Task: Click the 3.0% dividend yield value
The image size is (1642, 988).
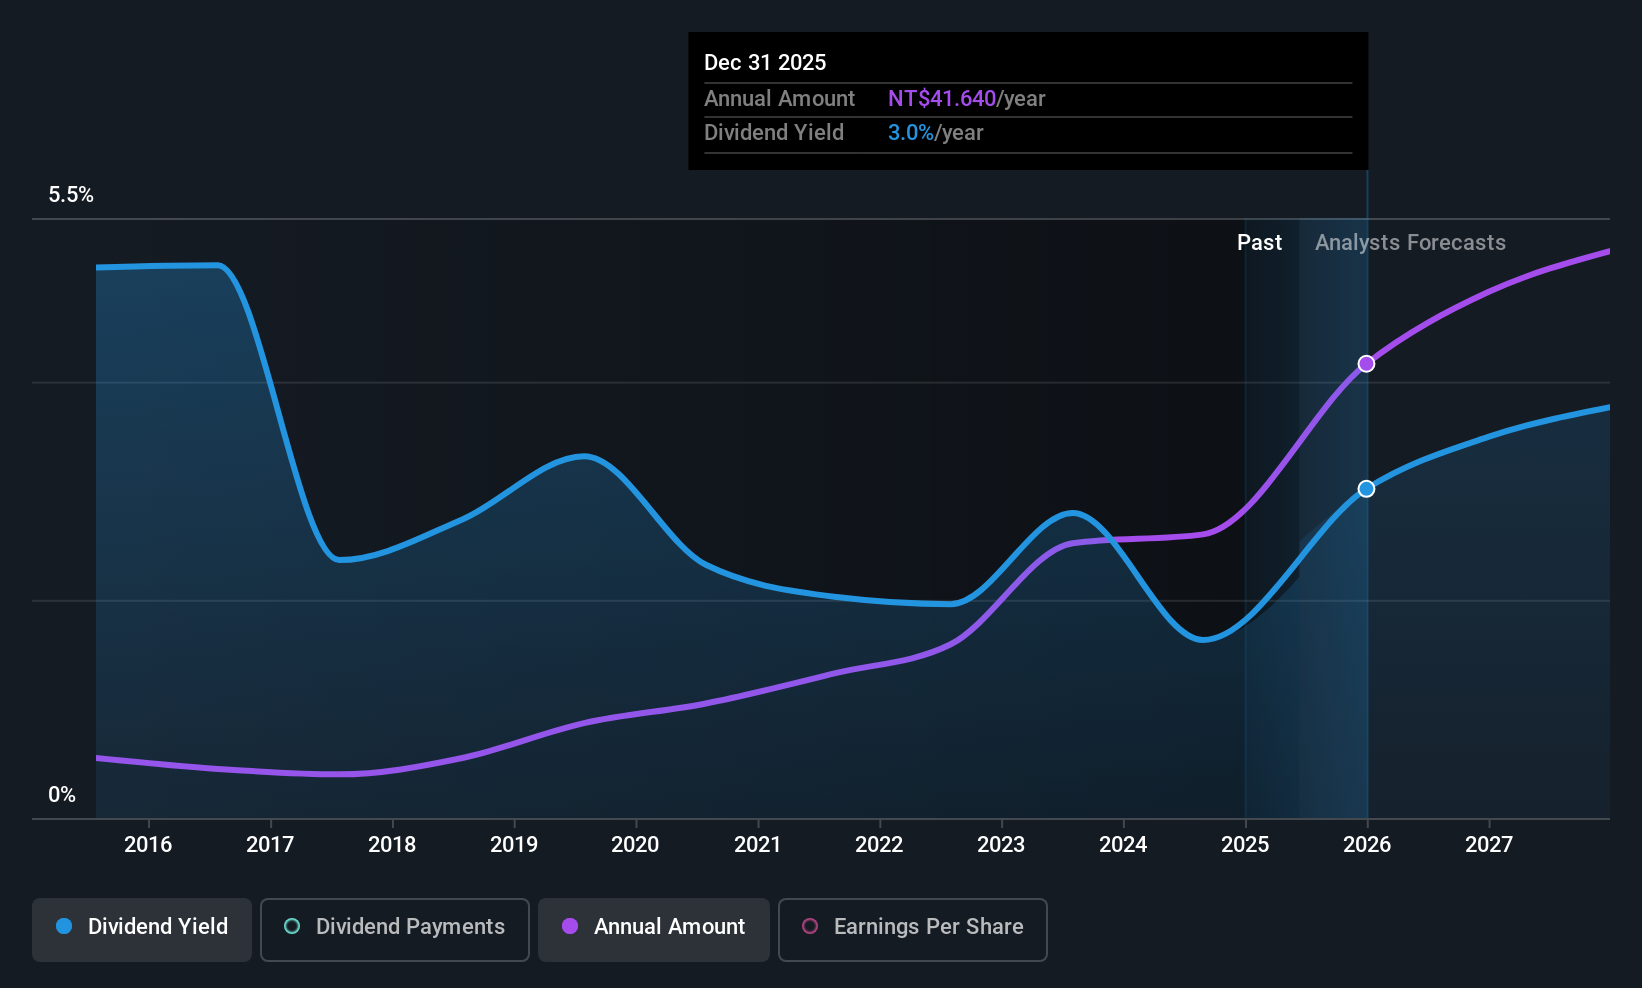Action: (x=911, y=133)
